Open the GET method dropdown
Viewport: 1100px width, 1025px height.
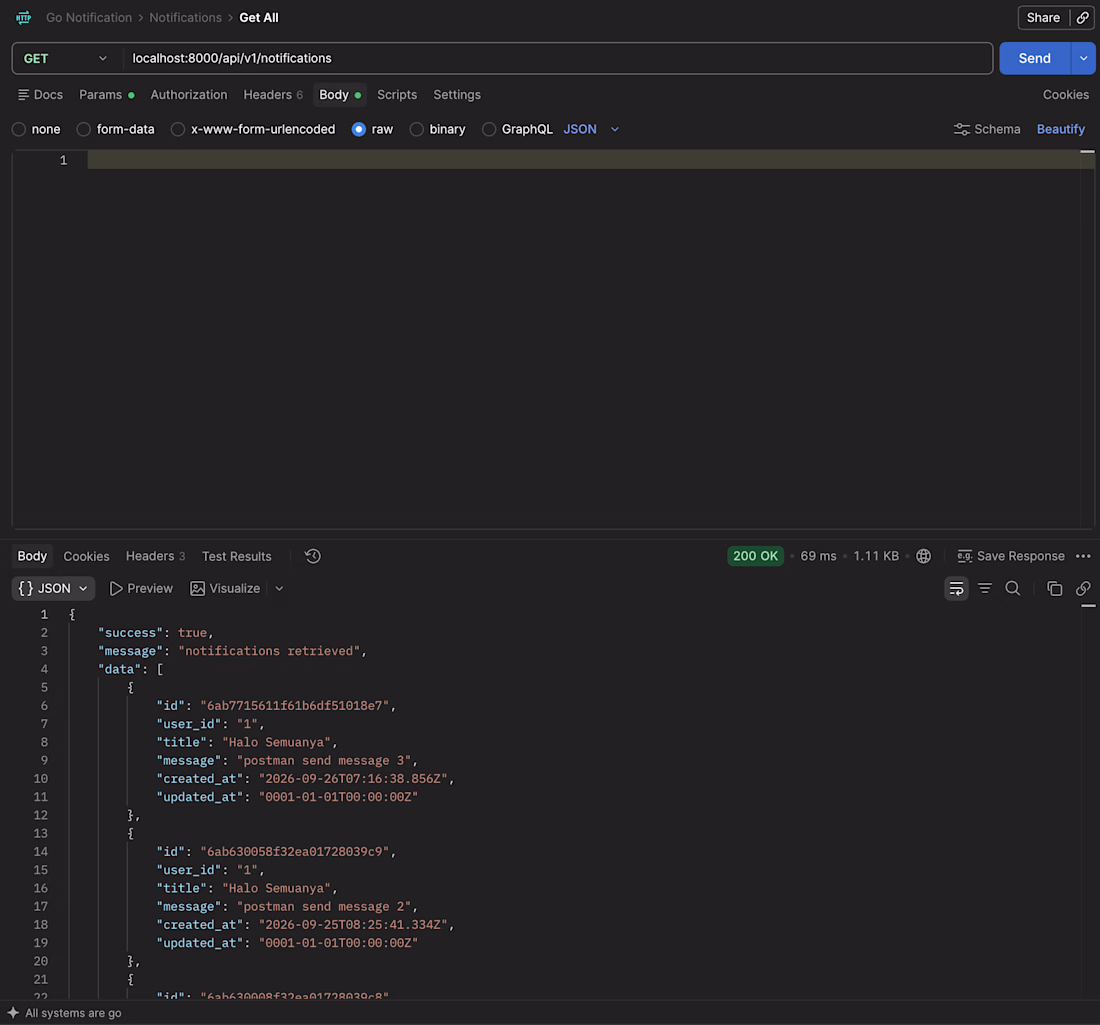click(67, 58)
